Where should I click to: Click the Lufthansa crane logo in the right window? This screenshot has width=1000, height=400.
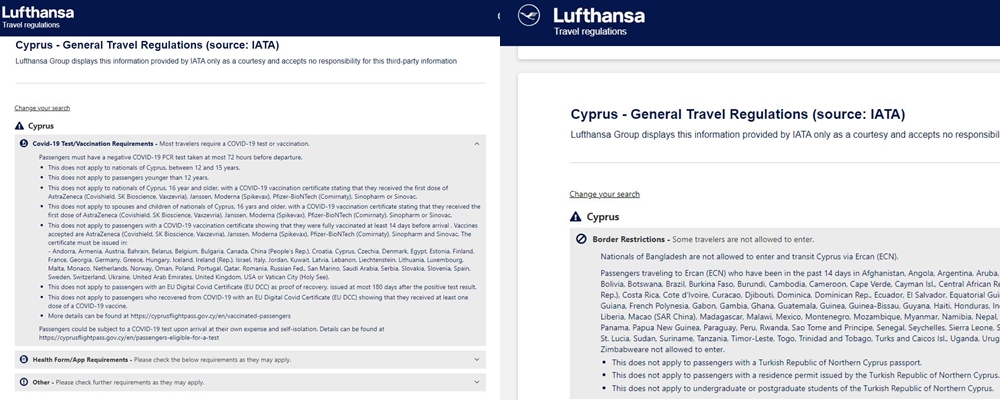click(x=529, y=15)
